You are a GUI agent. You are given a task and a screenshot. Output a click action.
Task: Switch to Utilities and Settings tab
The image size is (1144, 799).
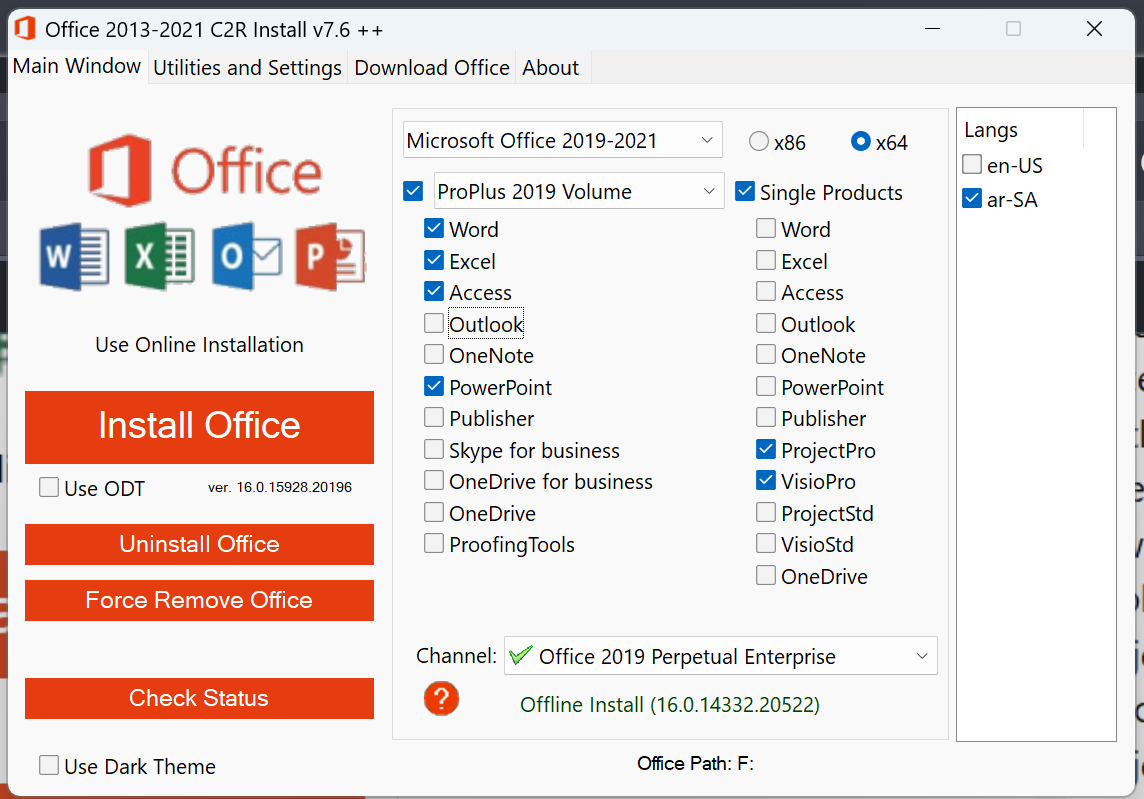248,68
